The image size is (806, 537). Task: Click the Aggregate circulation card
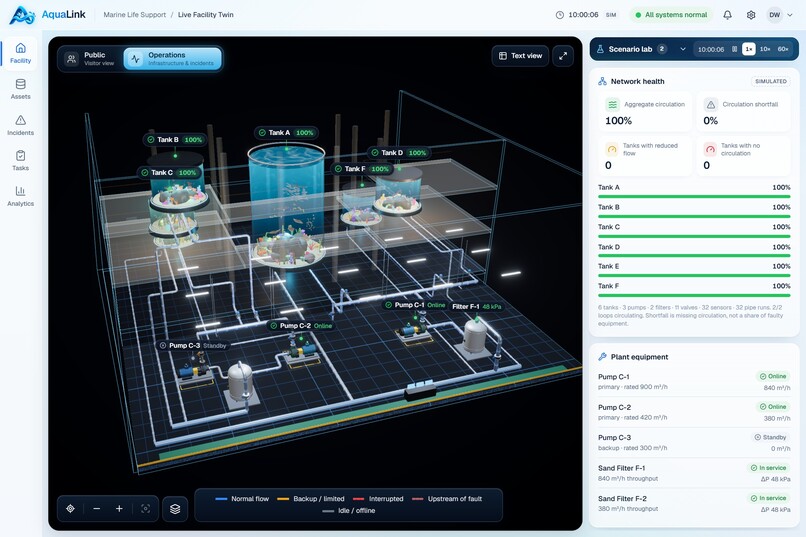point(643,113)
